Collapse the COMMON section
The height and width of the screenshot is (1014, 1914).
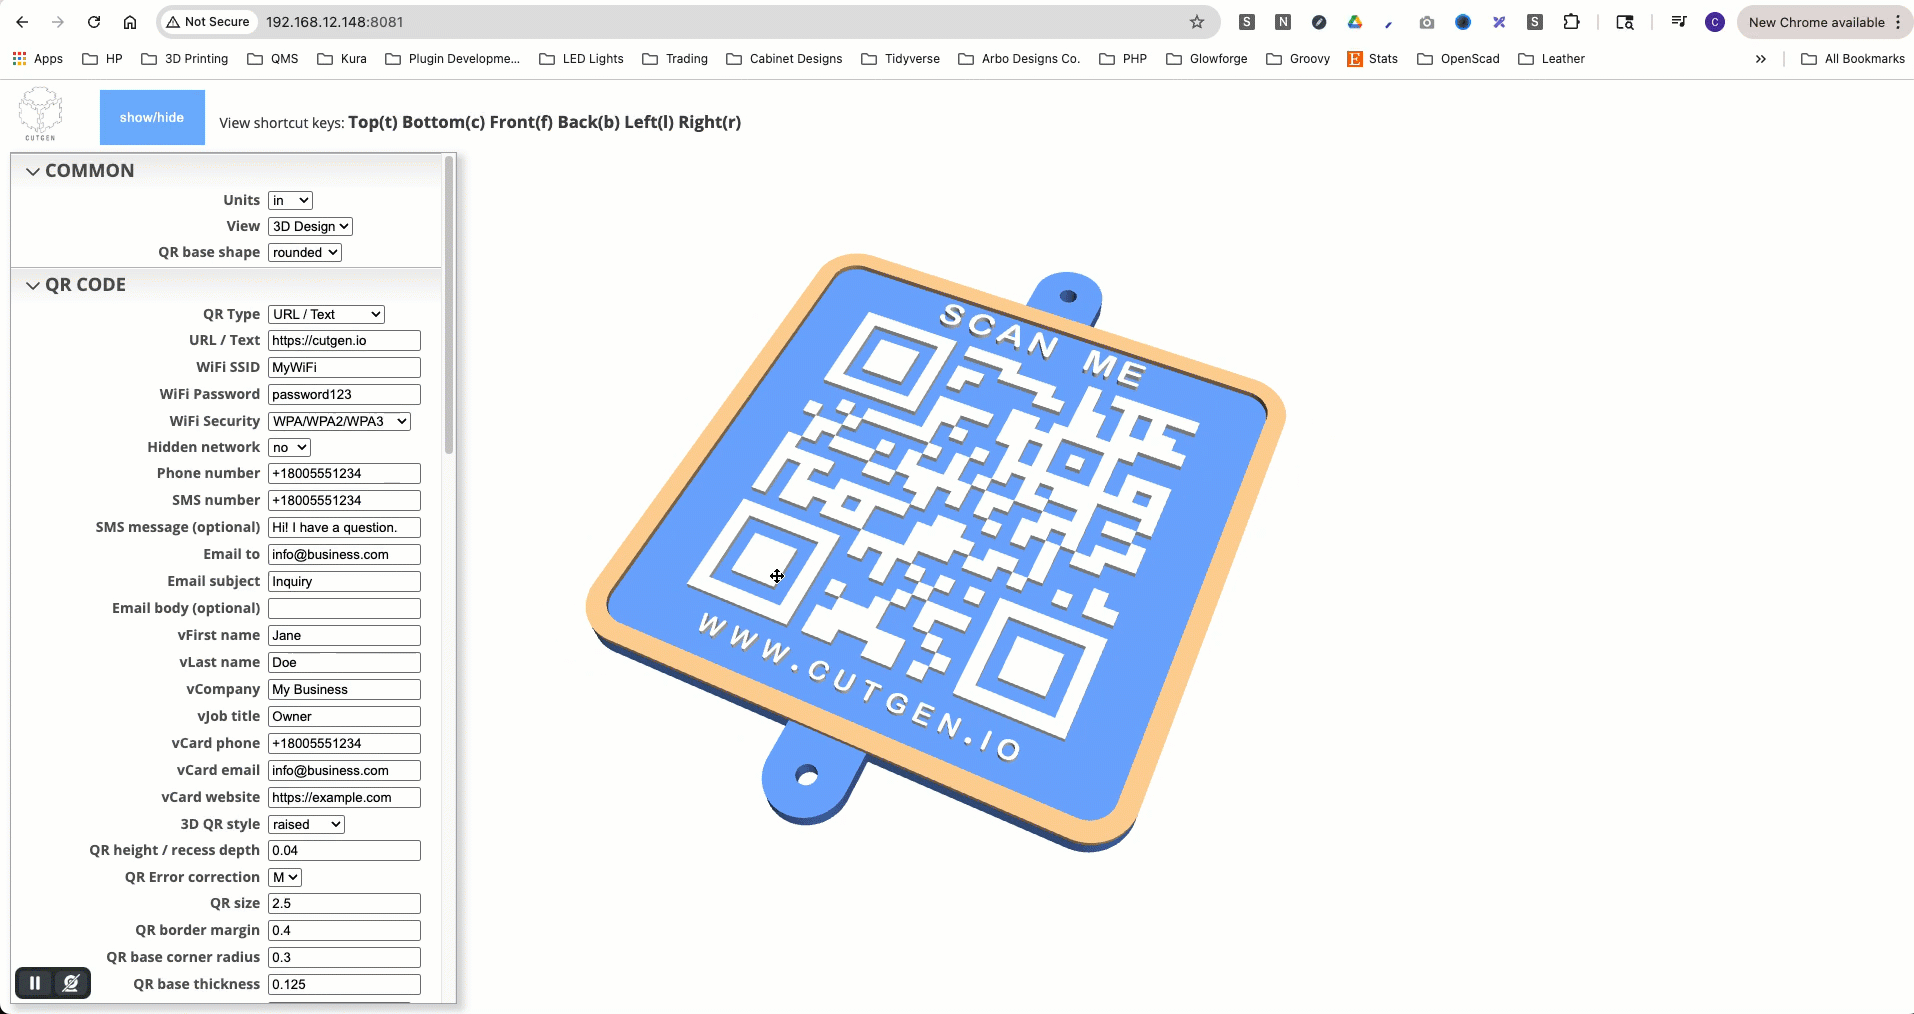(33, 171)
